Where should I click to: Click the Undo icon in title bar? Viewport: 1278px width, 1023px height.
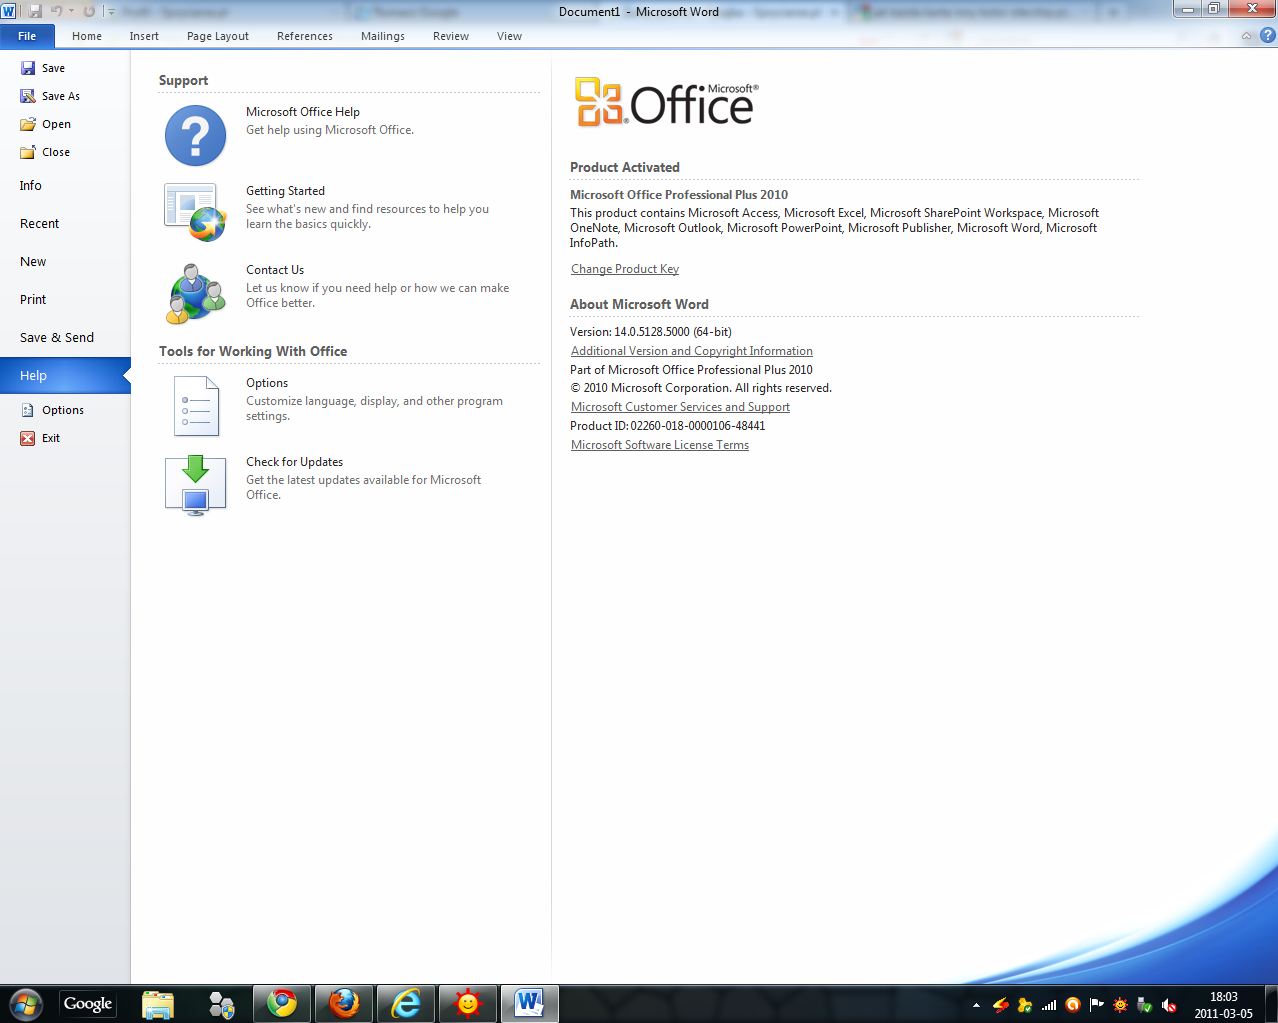[57, 11]
